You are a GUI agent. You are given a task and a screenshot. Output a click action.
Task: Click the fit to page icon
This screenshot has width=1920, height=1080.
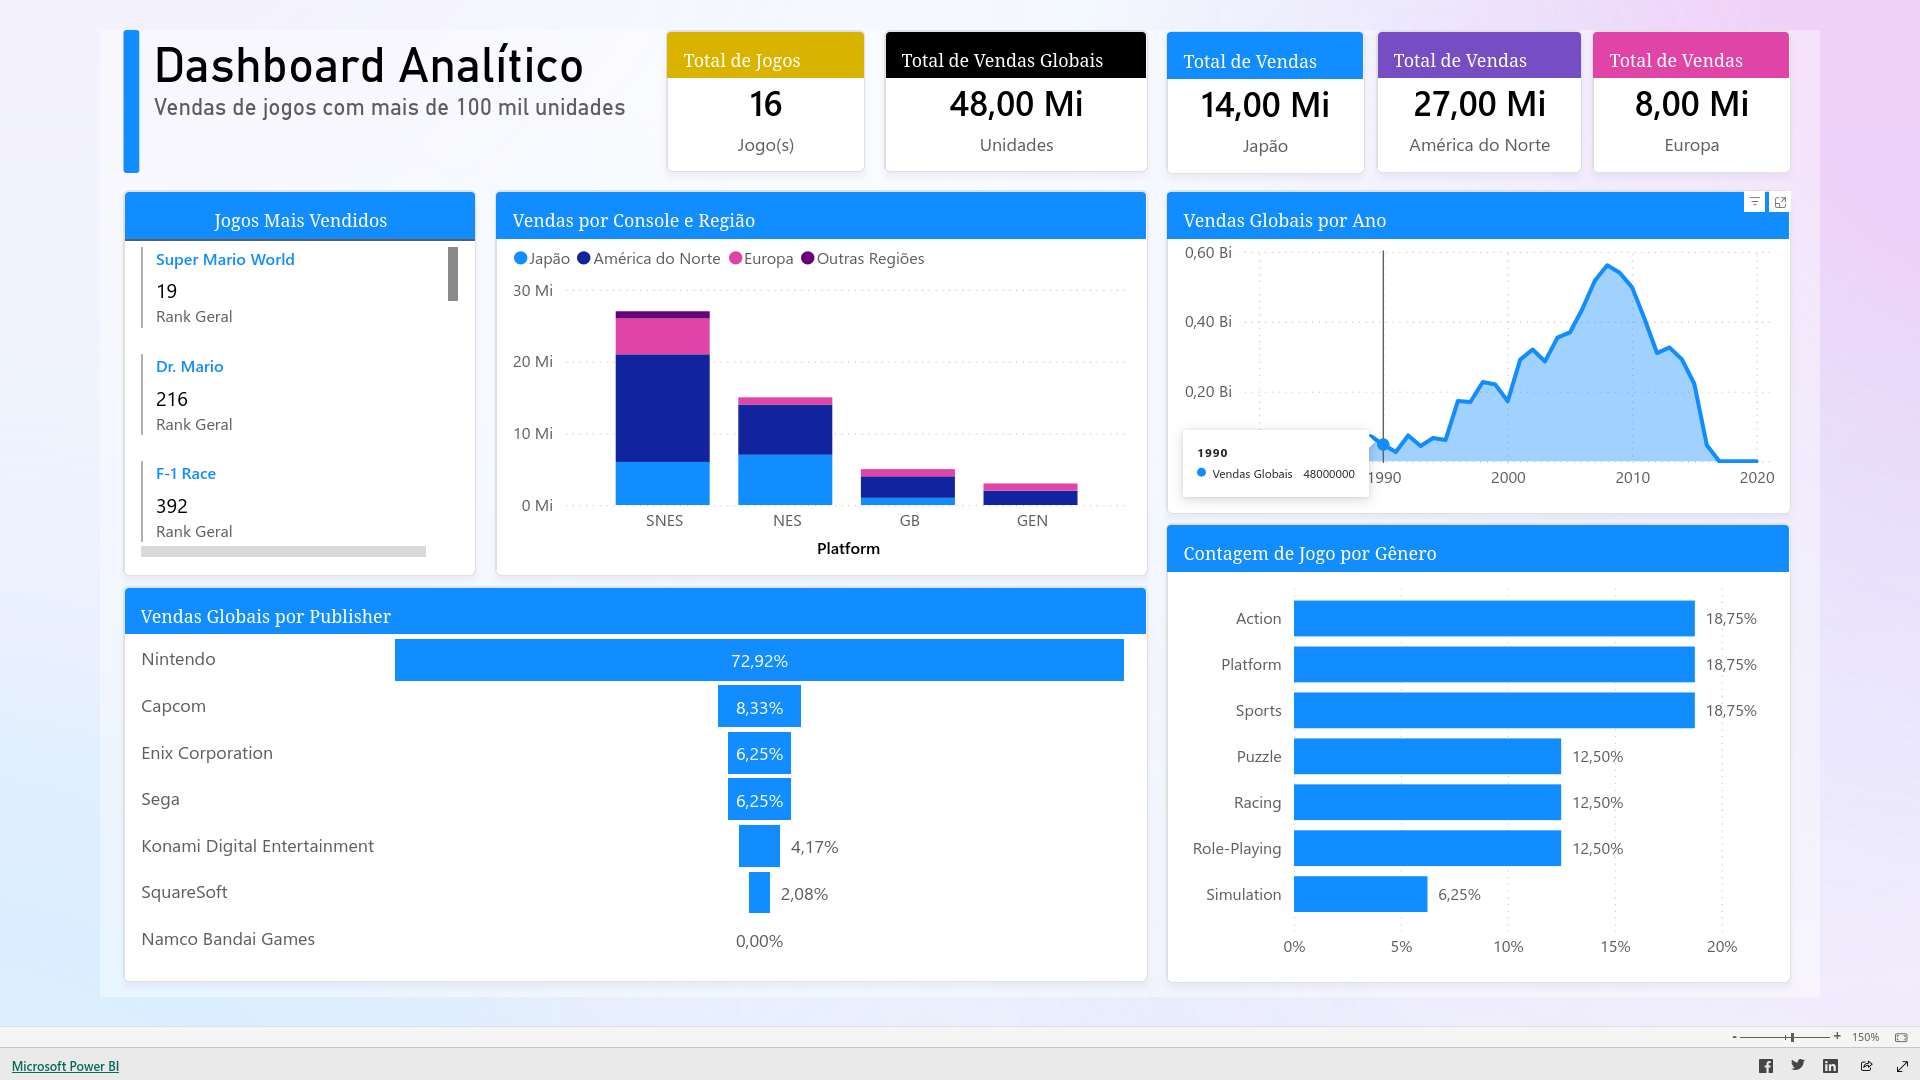pyautogui.click(x=1901, y=1037)
